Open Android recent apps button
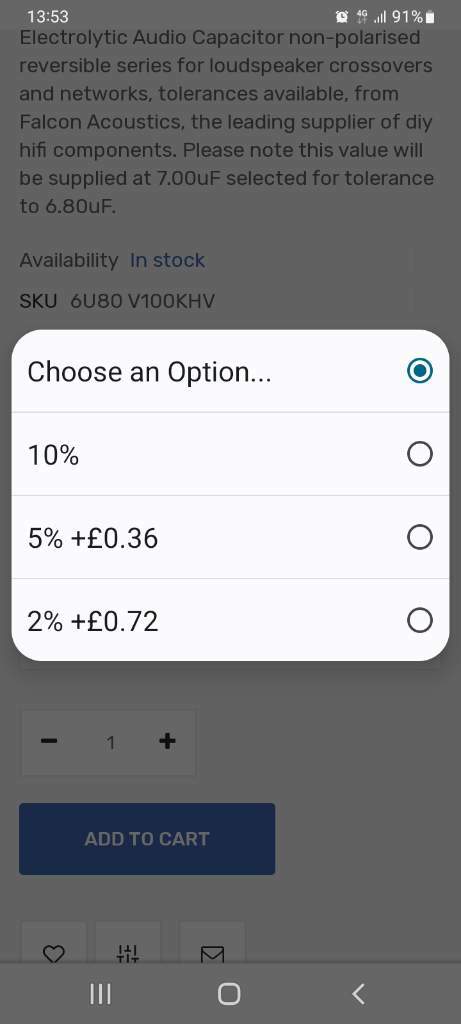 pos(100,993)
